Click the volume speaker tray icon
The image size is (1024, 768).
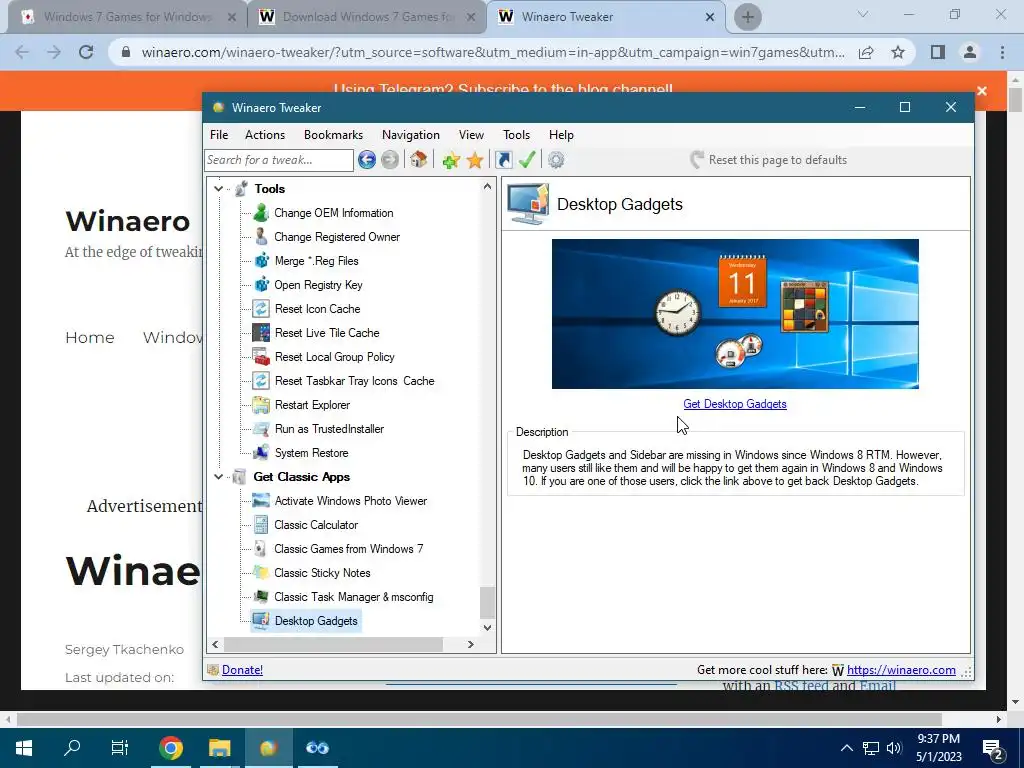tap(894, 748)
